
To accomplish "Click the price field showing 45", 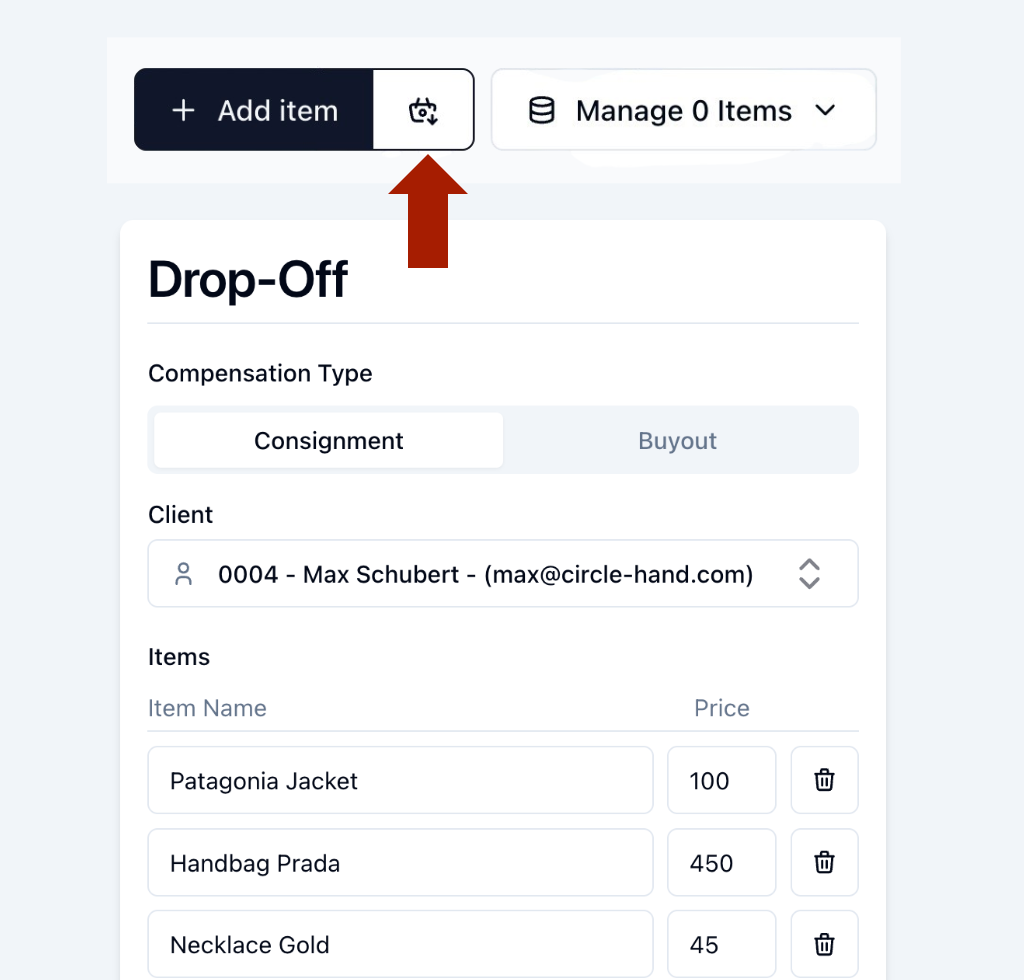I will [x=722, y=945].
